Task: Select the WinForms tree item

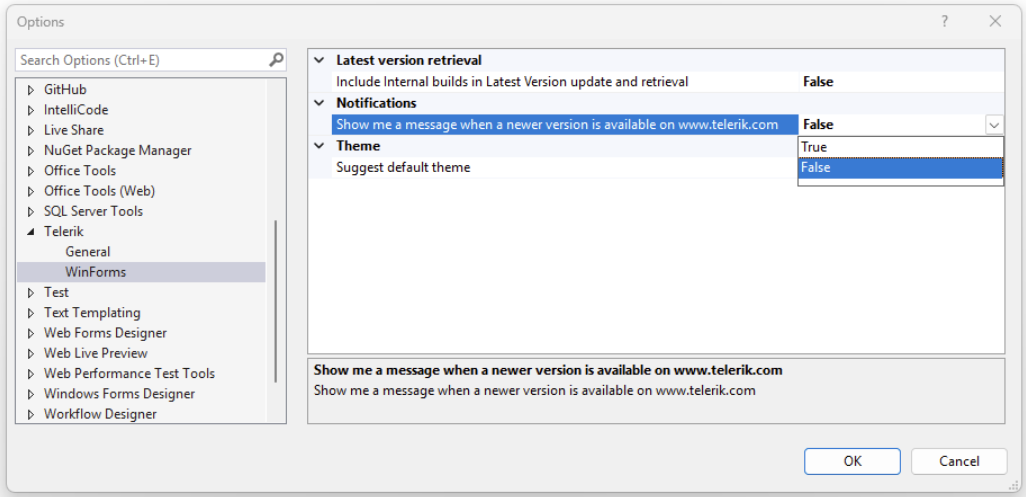Action: point(95,272)
